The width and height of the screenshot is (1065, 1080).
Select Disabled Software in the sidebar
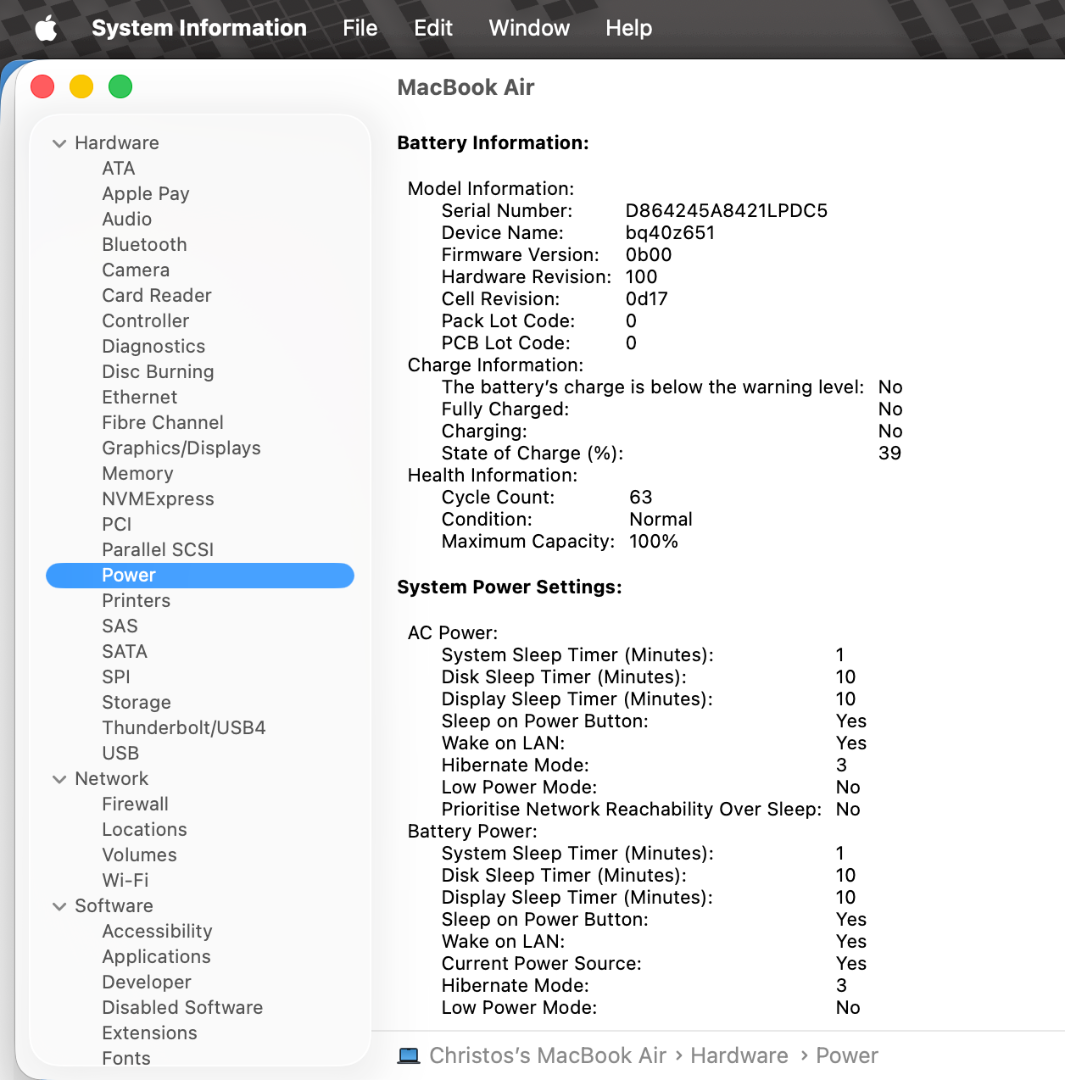(183, 1009)
